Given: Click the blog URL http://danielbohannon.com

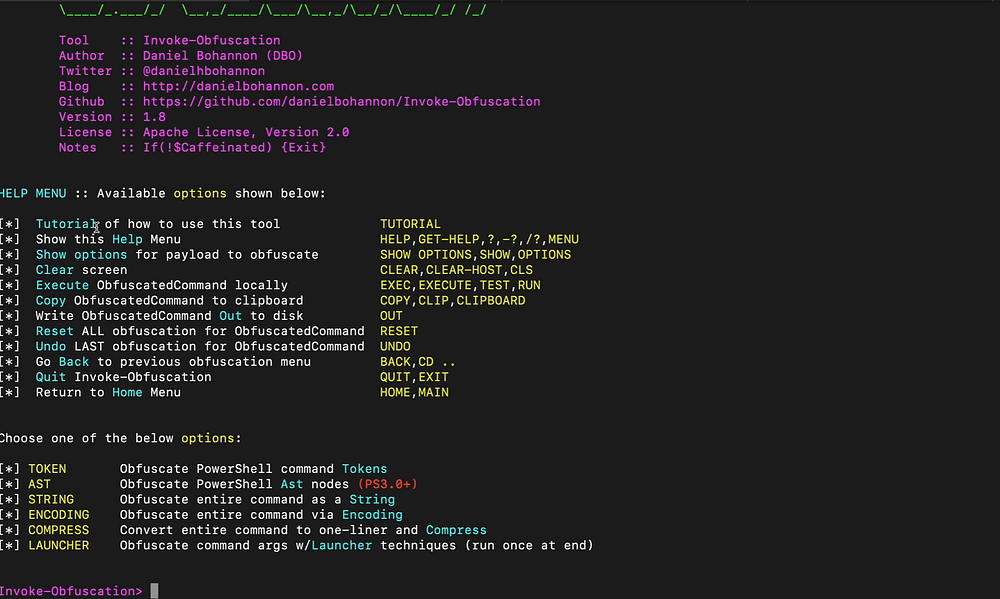Looking at the screenshot, I should 239,86.
